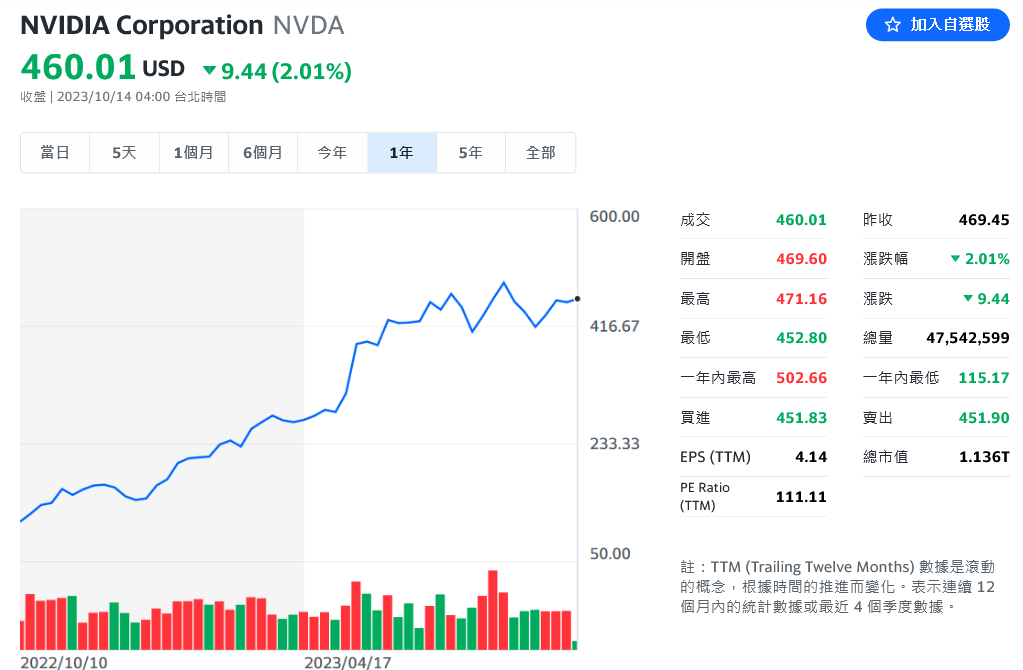
Task: Click the EPS (TTM) label
Action: point(715,457)
